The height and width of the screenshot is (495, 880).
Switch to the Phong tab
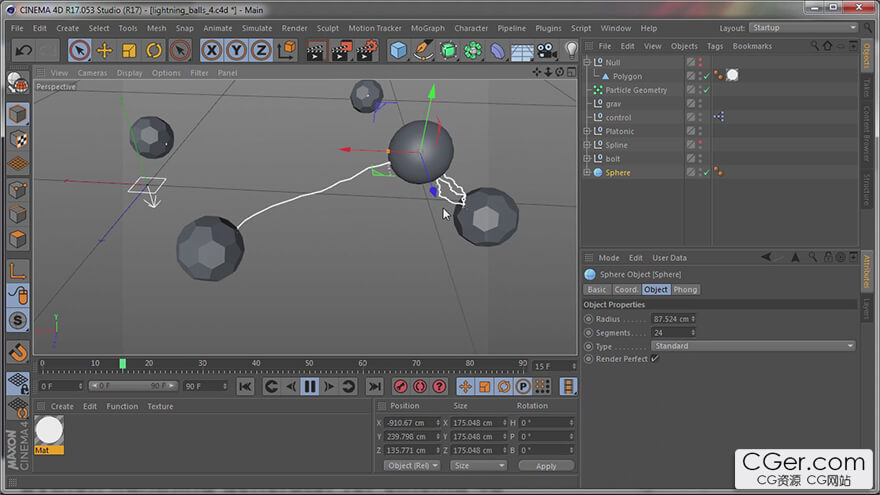coord(685,290)
